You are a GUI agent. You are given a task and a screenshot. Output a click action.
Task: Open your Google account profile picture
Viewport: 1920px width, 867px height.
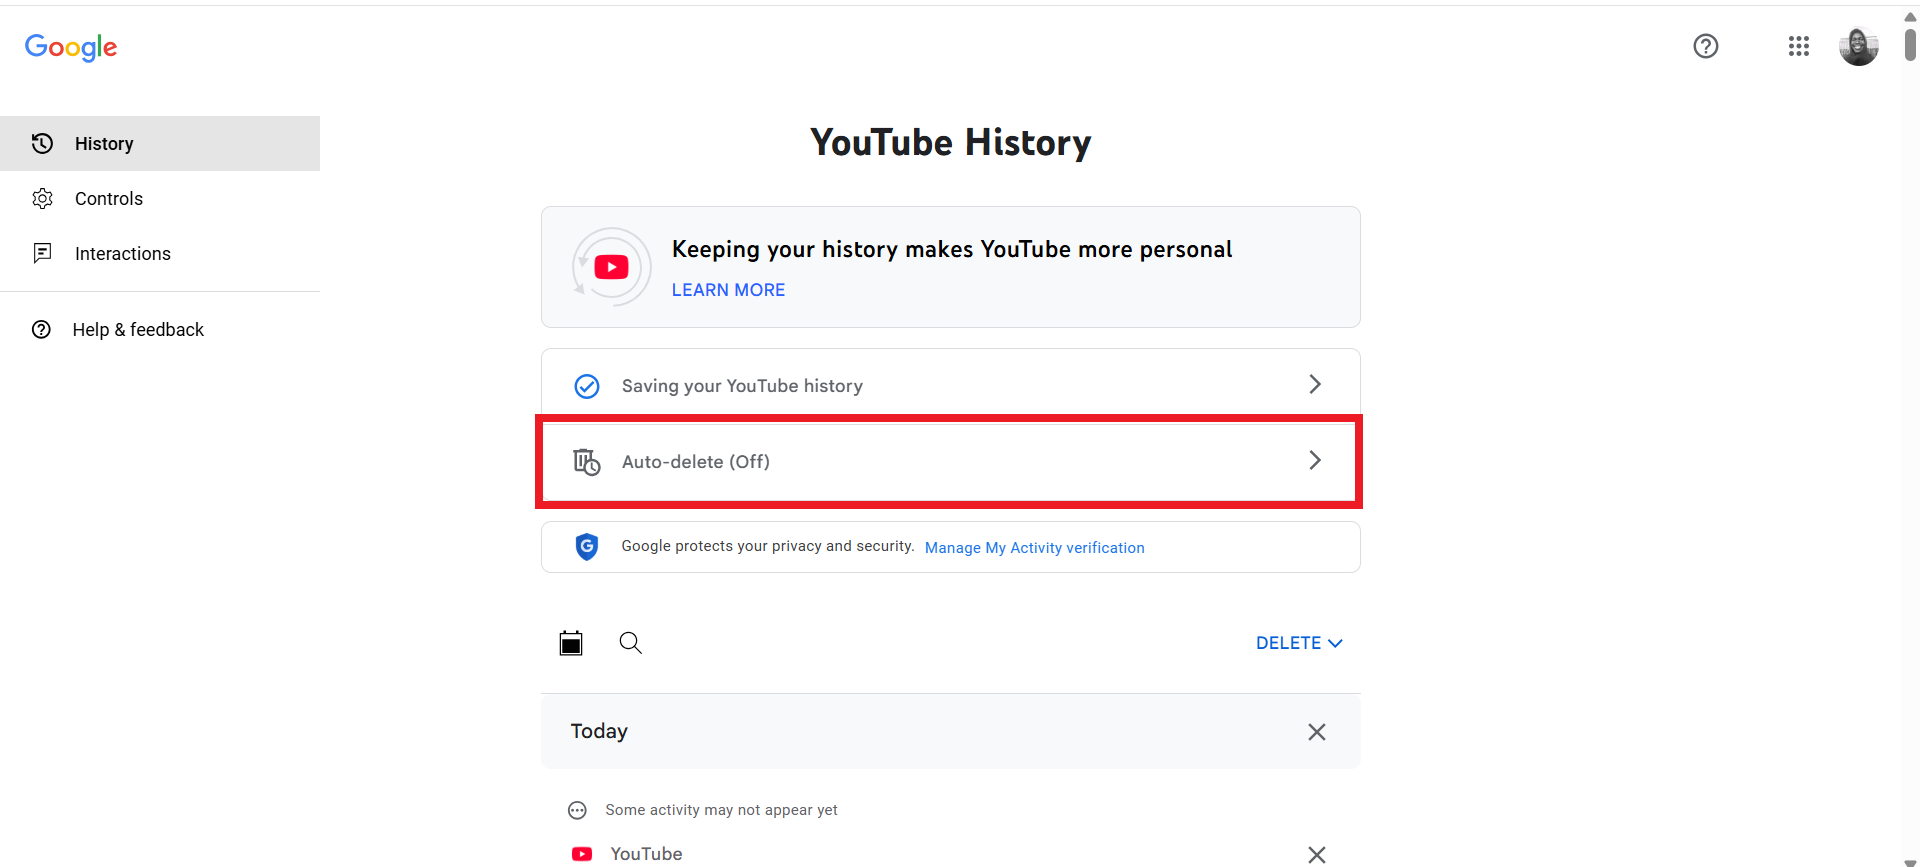[x=1858, y=46]
